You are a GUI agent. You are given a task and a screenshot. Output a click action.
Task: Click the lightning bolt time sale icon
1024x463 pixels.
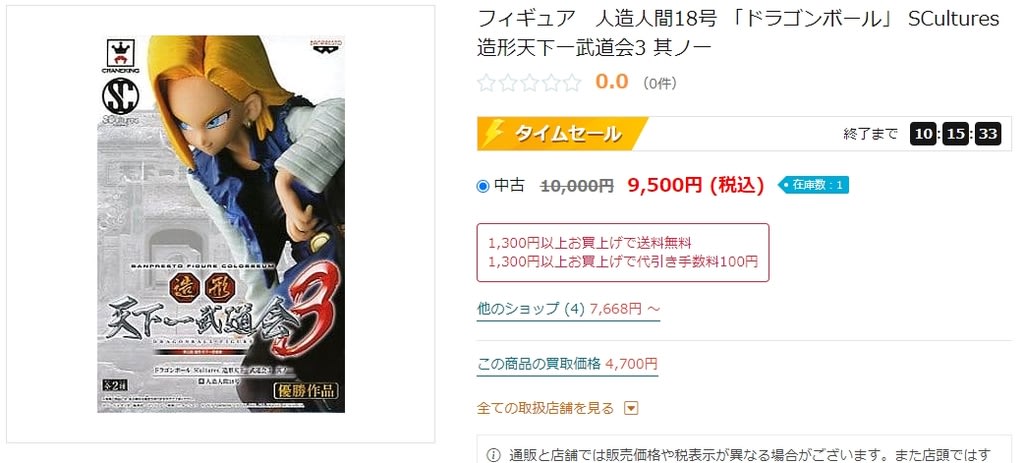492,133
